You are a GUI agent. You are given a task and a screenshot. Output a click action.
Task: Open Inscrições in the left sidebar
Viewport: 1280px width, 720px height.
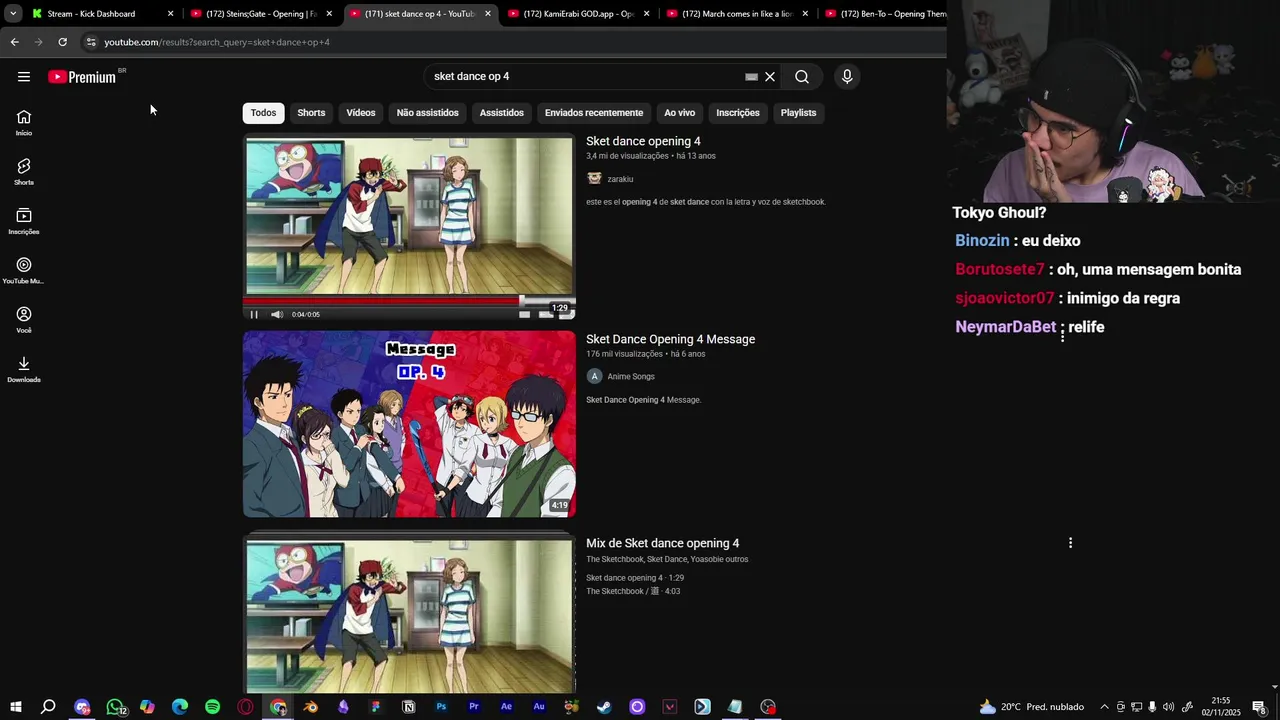(24, 221)
